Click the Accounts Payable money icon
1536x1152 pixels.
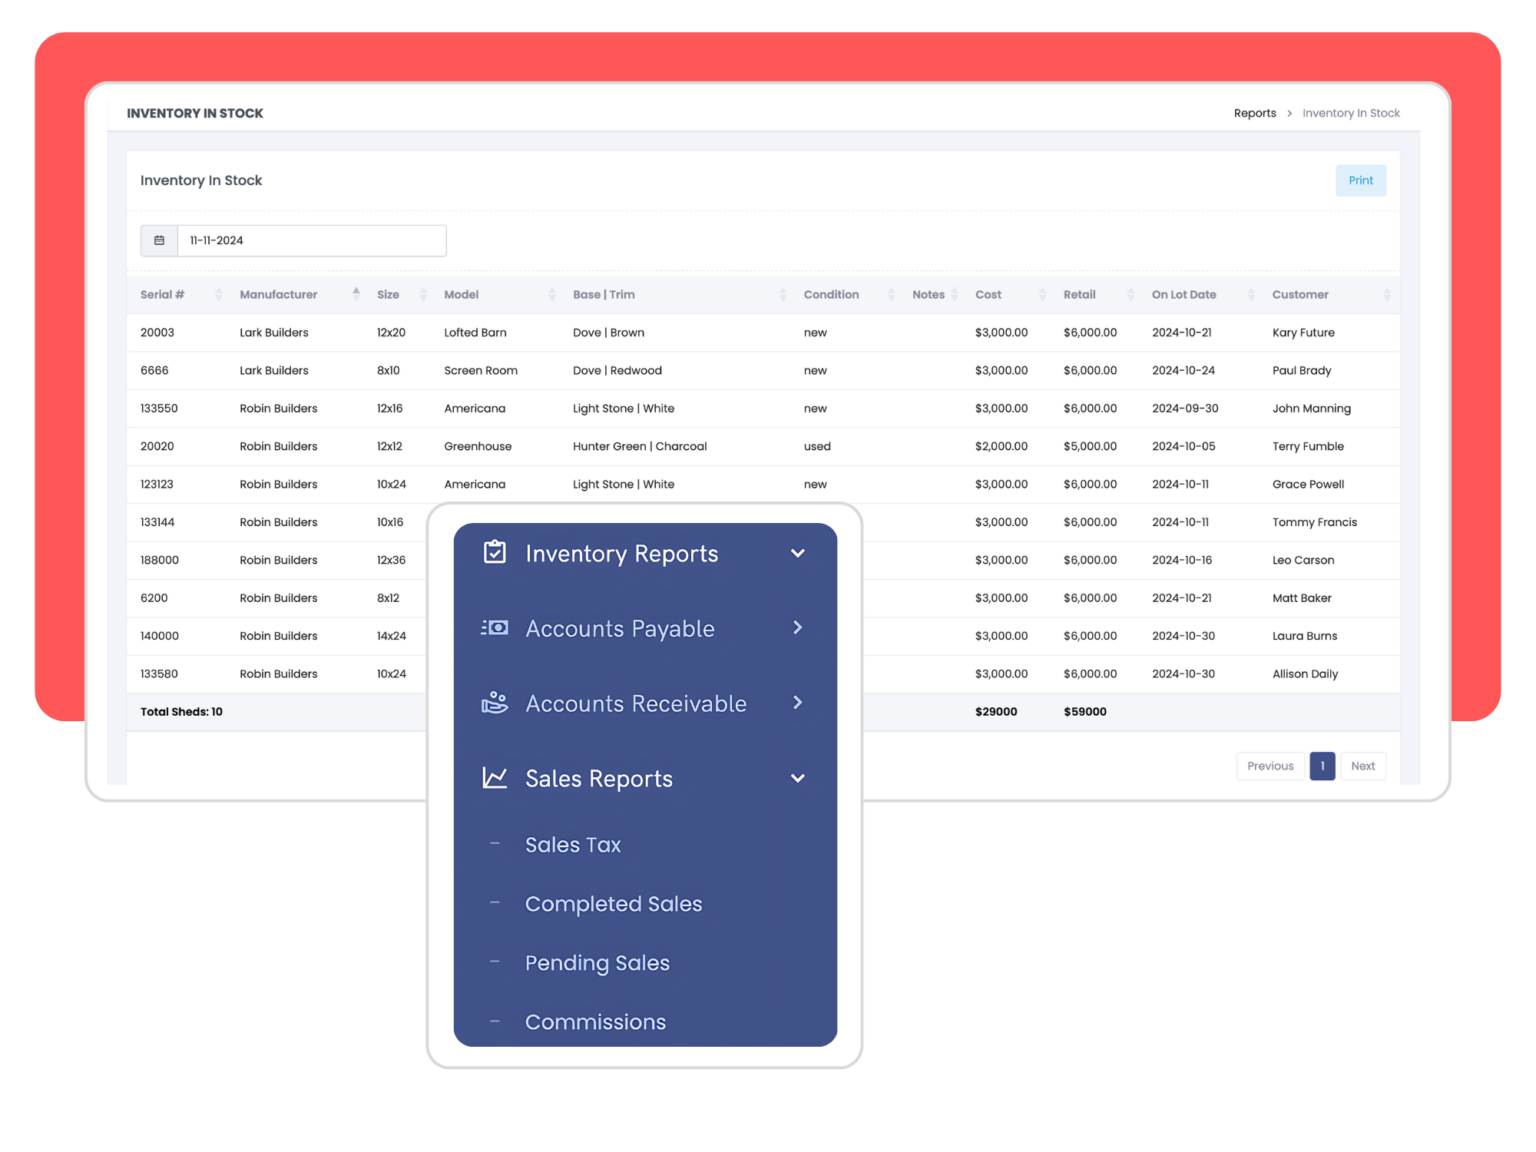point(494,628)
